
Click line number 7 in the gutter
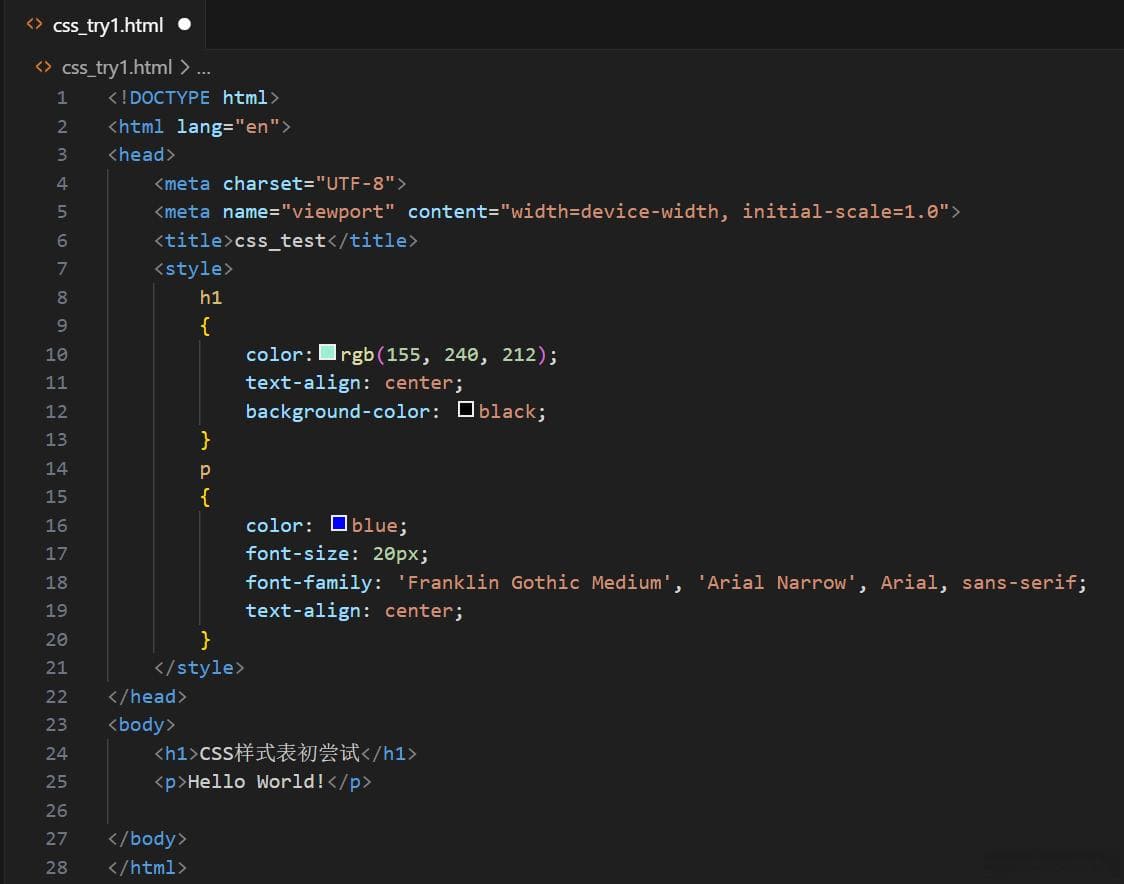tap(62, 269)
